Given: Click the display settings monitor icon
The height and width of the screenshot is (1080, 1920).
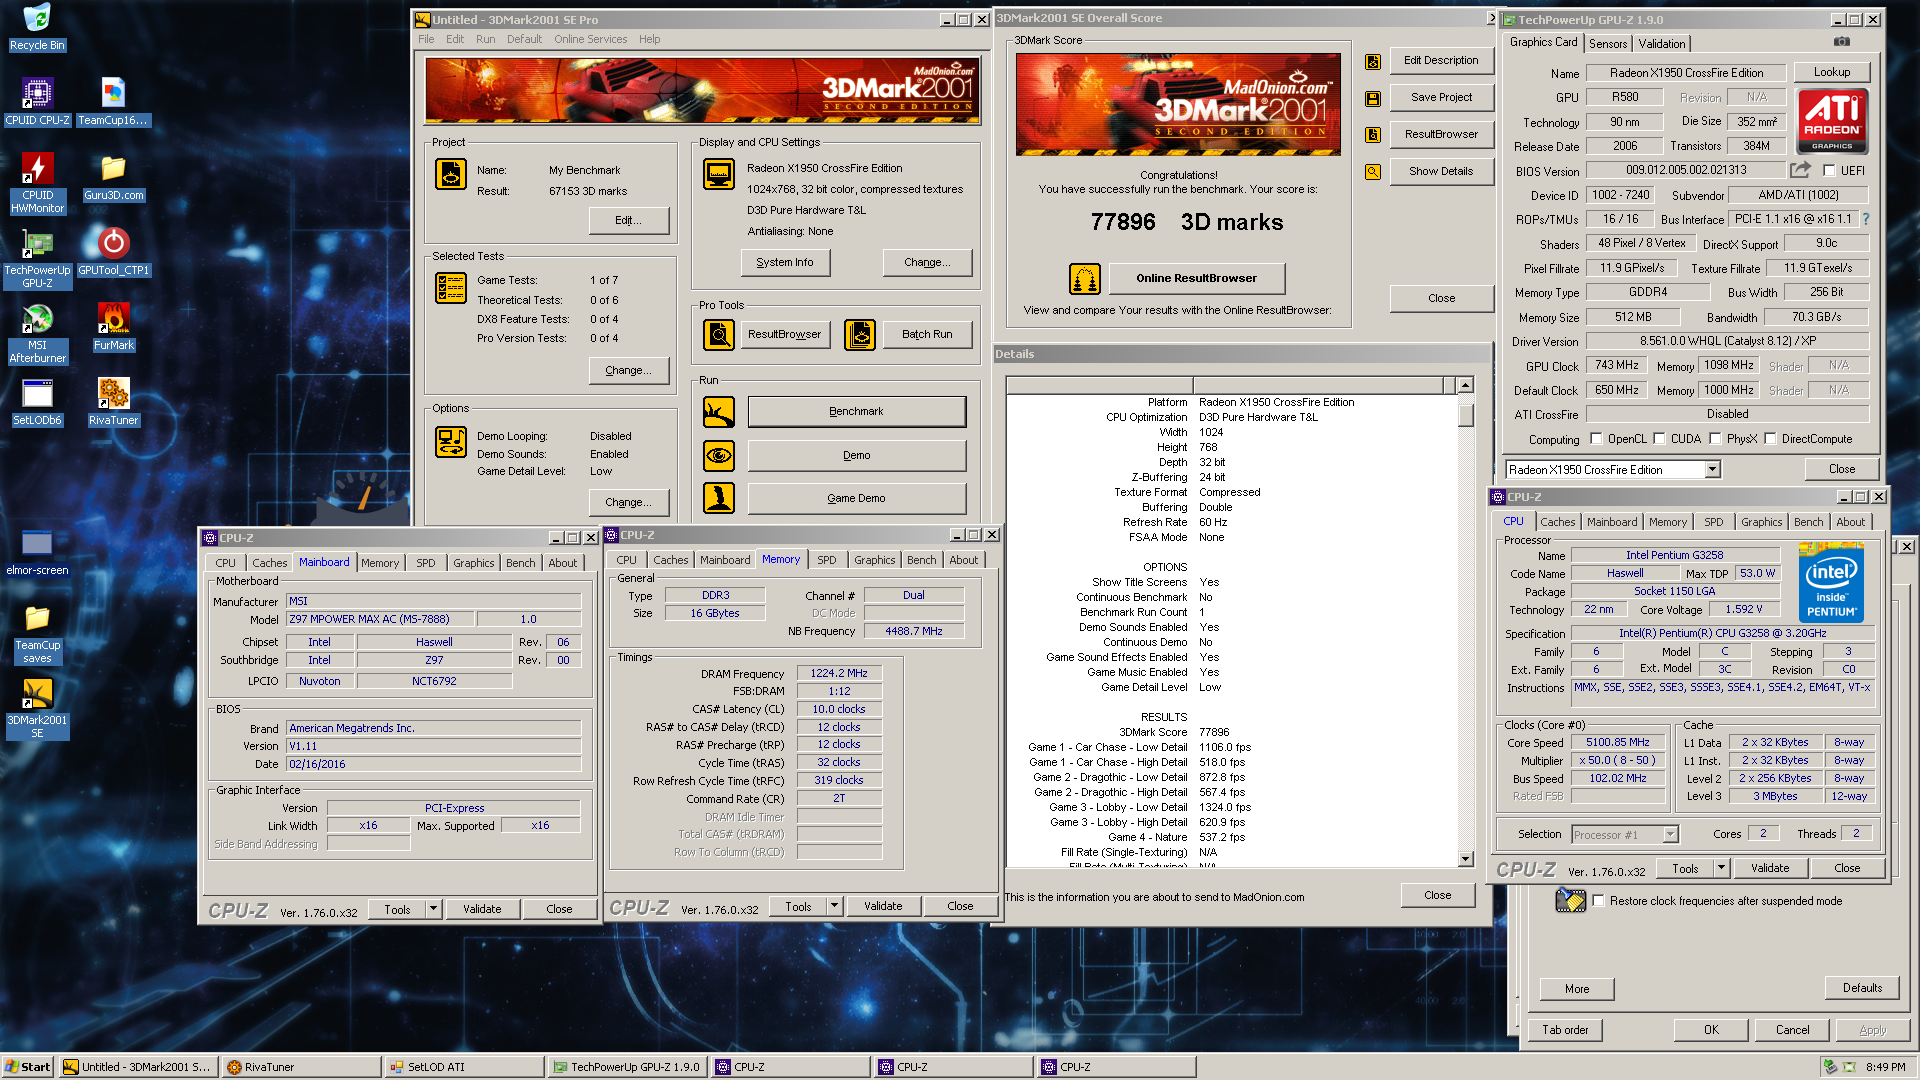Looking at the screenshot, I should 719,174.
